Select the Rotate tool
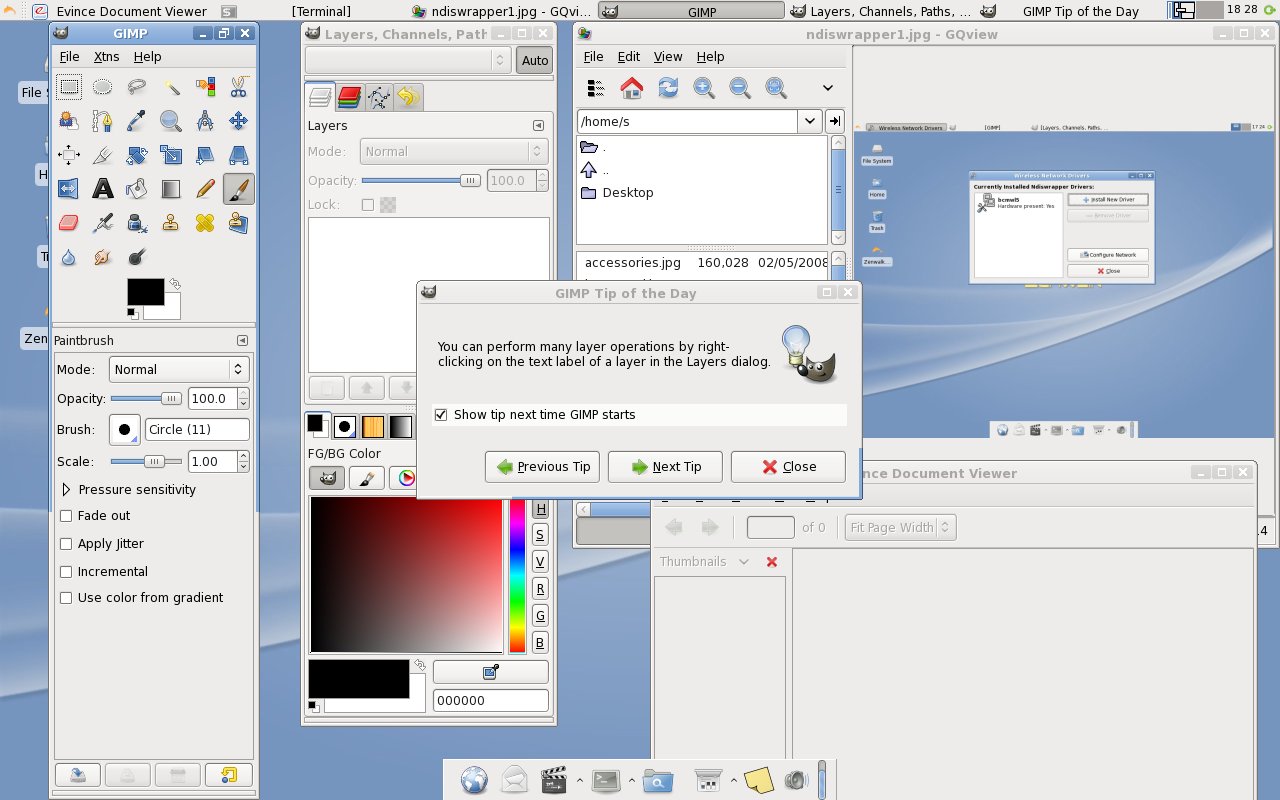This screenshot has width=1280, height=800. pyautogui.click(x=137, y=155)
